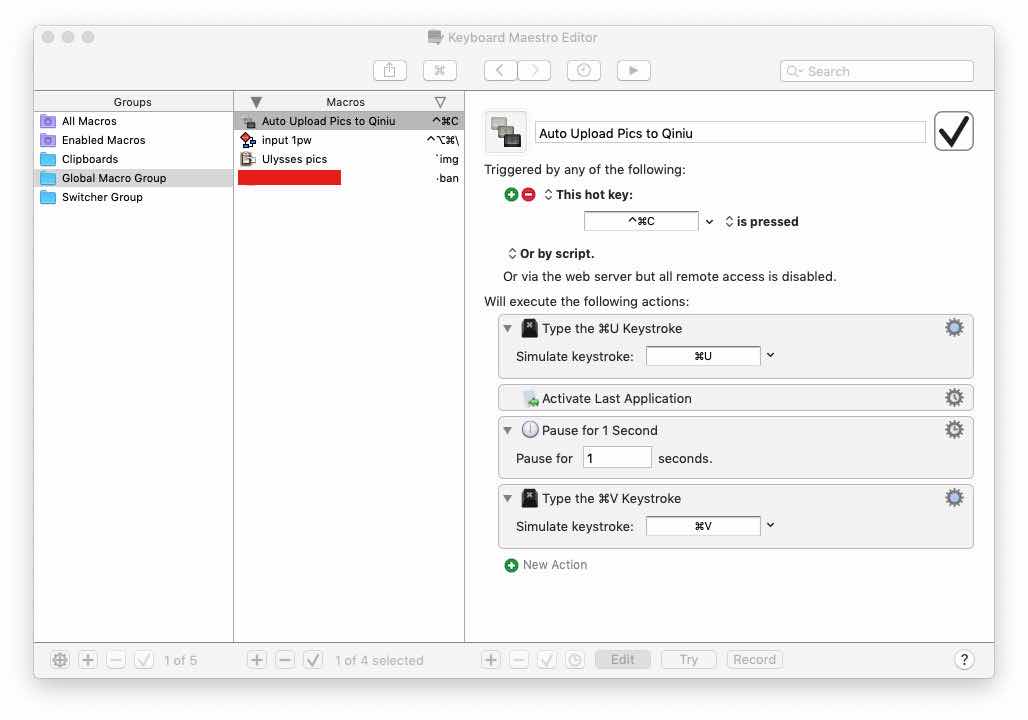The width and height of the screenshot is (1028, 720).
Task: Select the Activate Last Application action
Action: (x=736, y=398)
